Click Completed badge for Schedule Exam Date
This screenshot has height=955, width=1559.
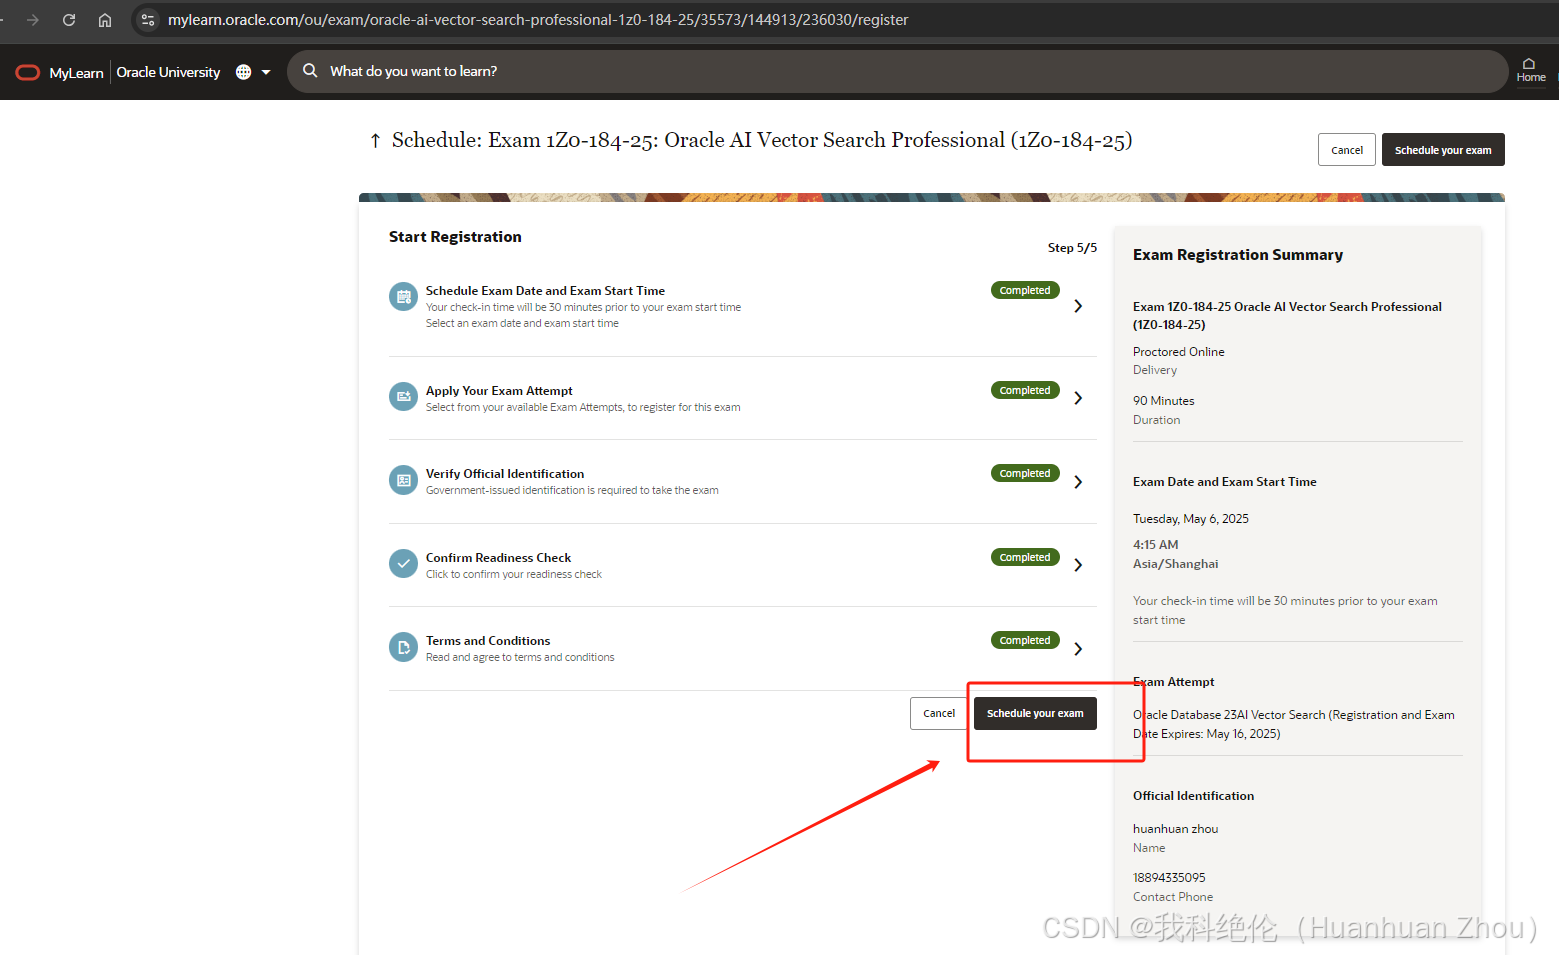(x=1025, y=290)
